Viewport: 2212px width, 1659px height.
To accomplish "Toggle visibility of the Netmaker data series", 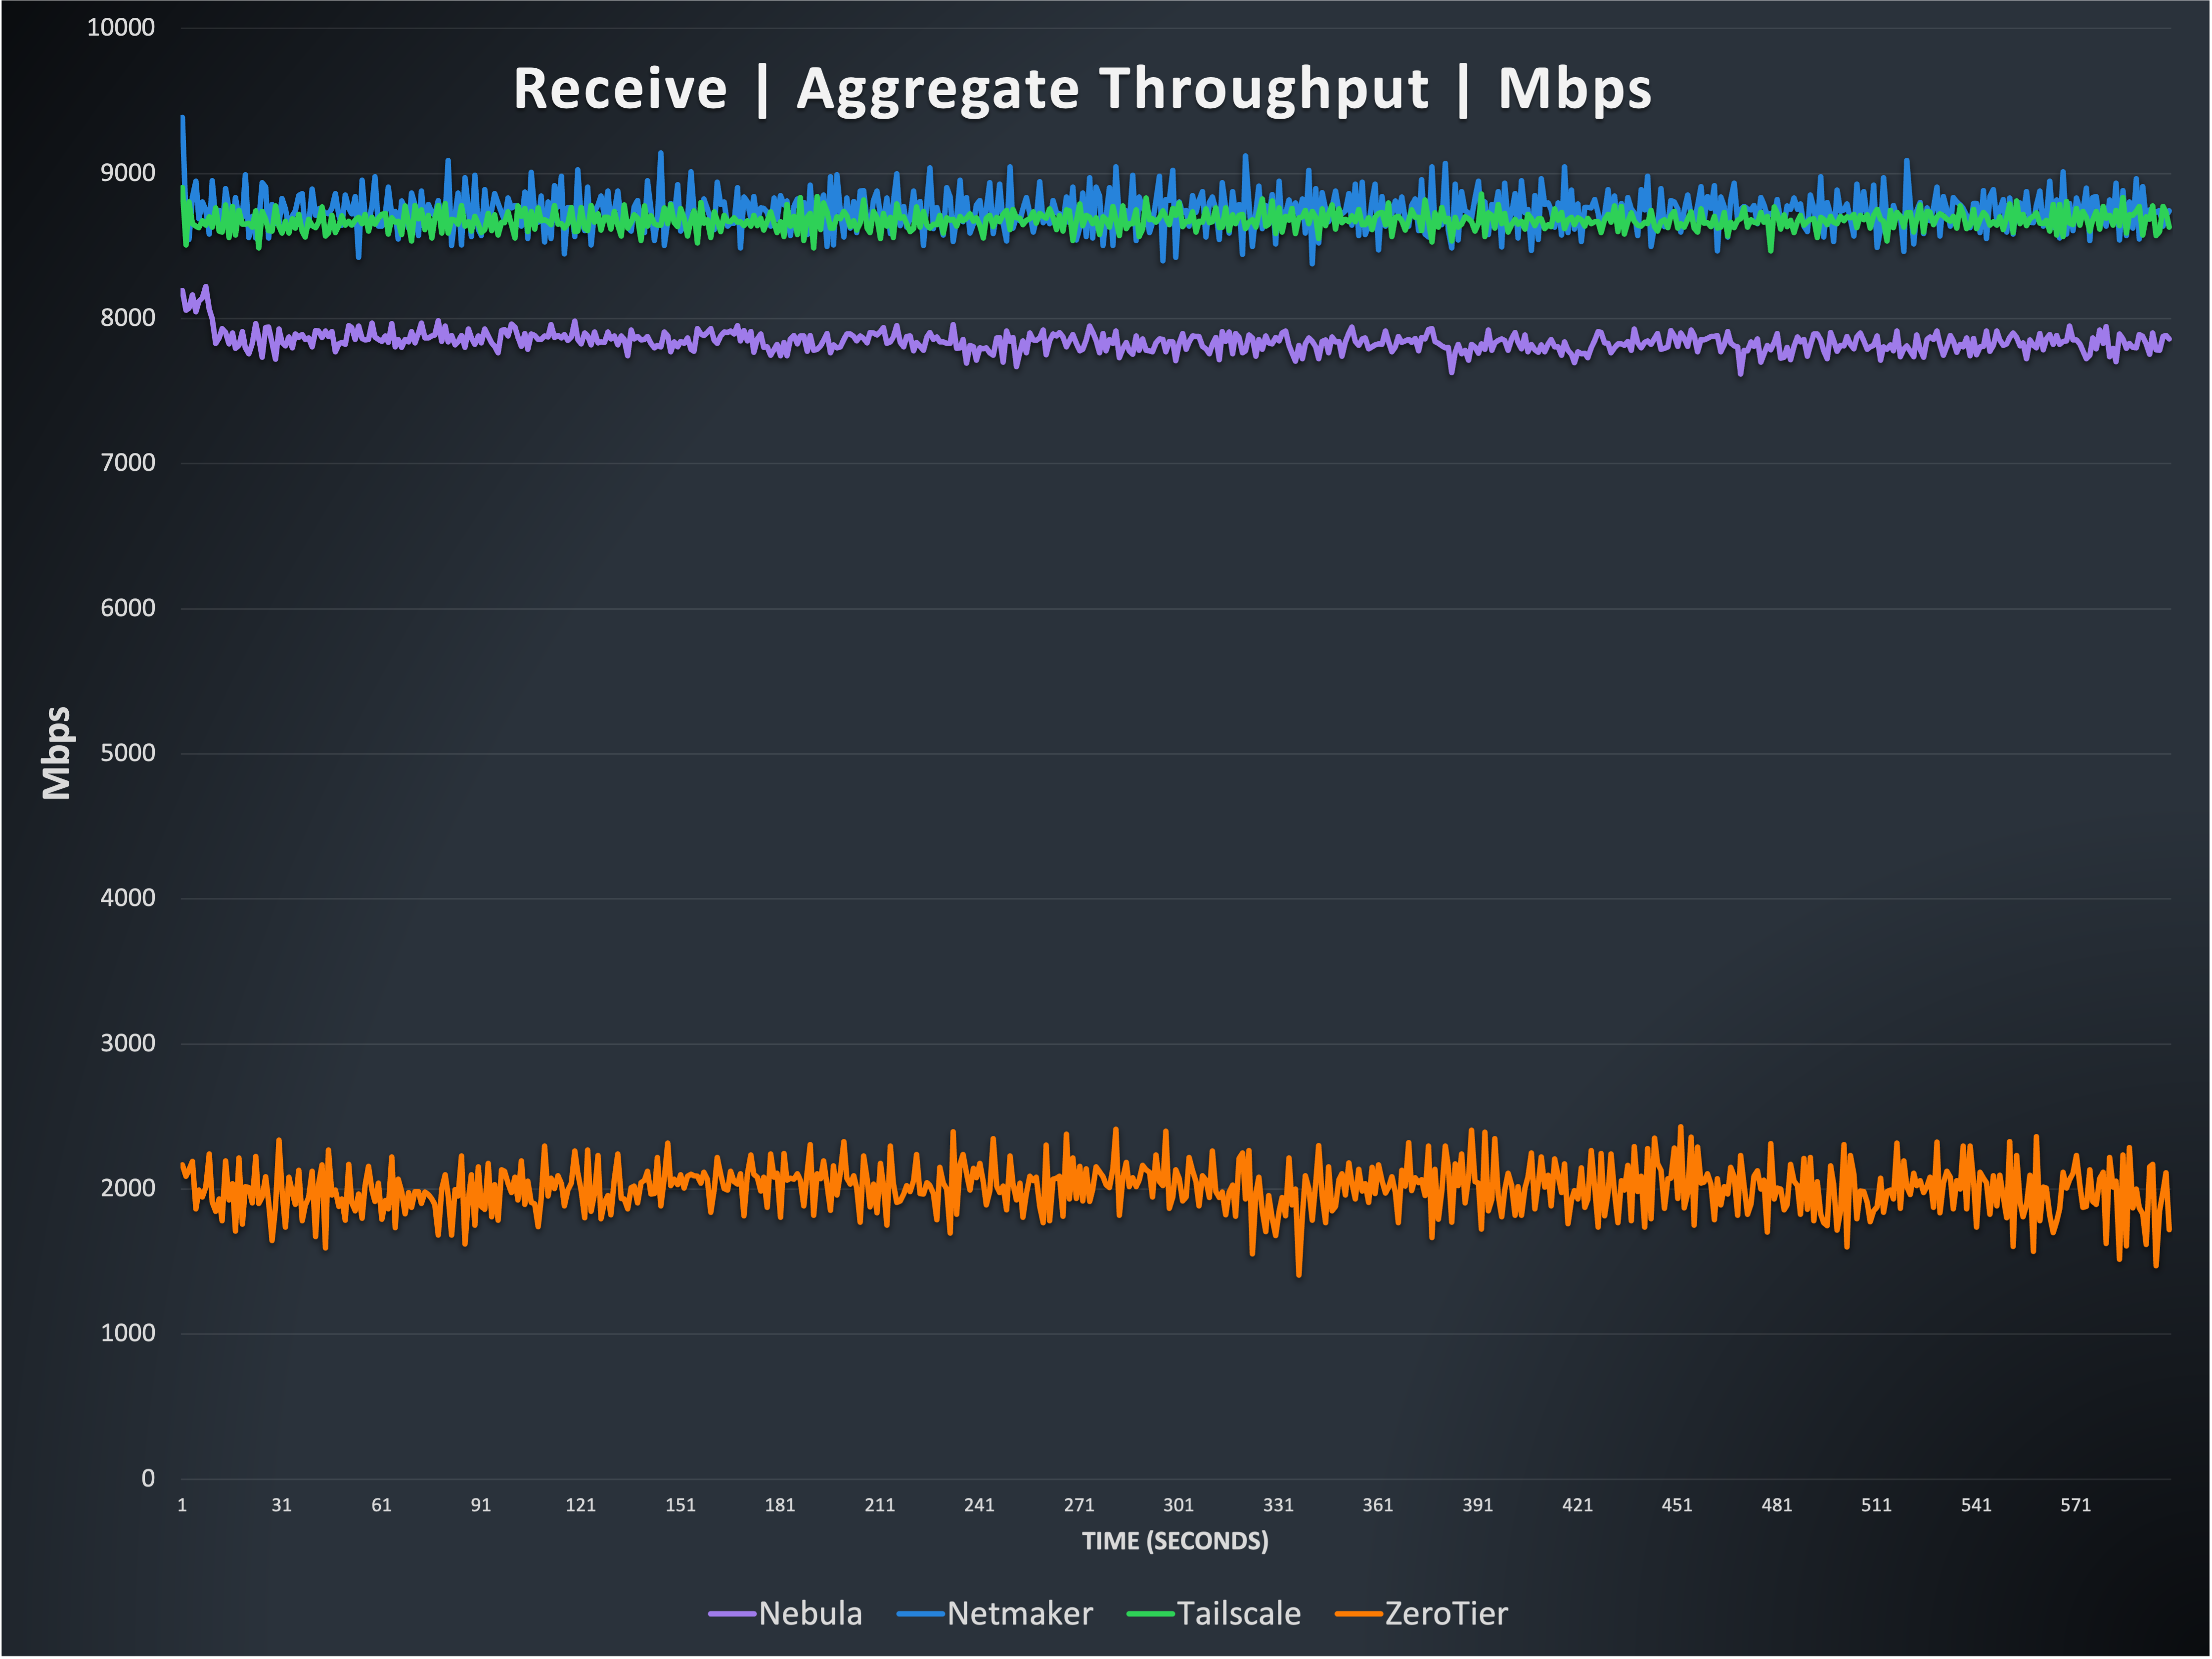I will (x=1022, y=1613).
